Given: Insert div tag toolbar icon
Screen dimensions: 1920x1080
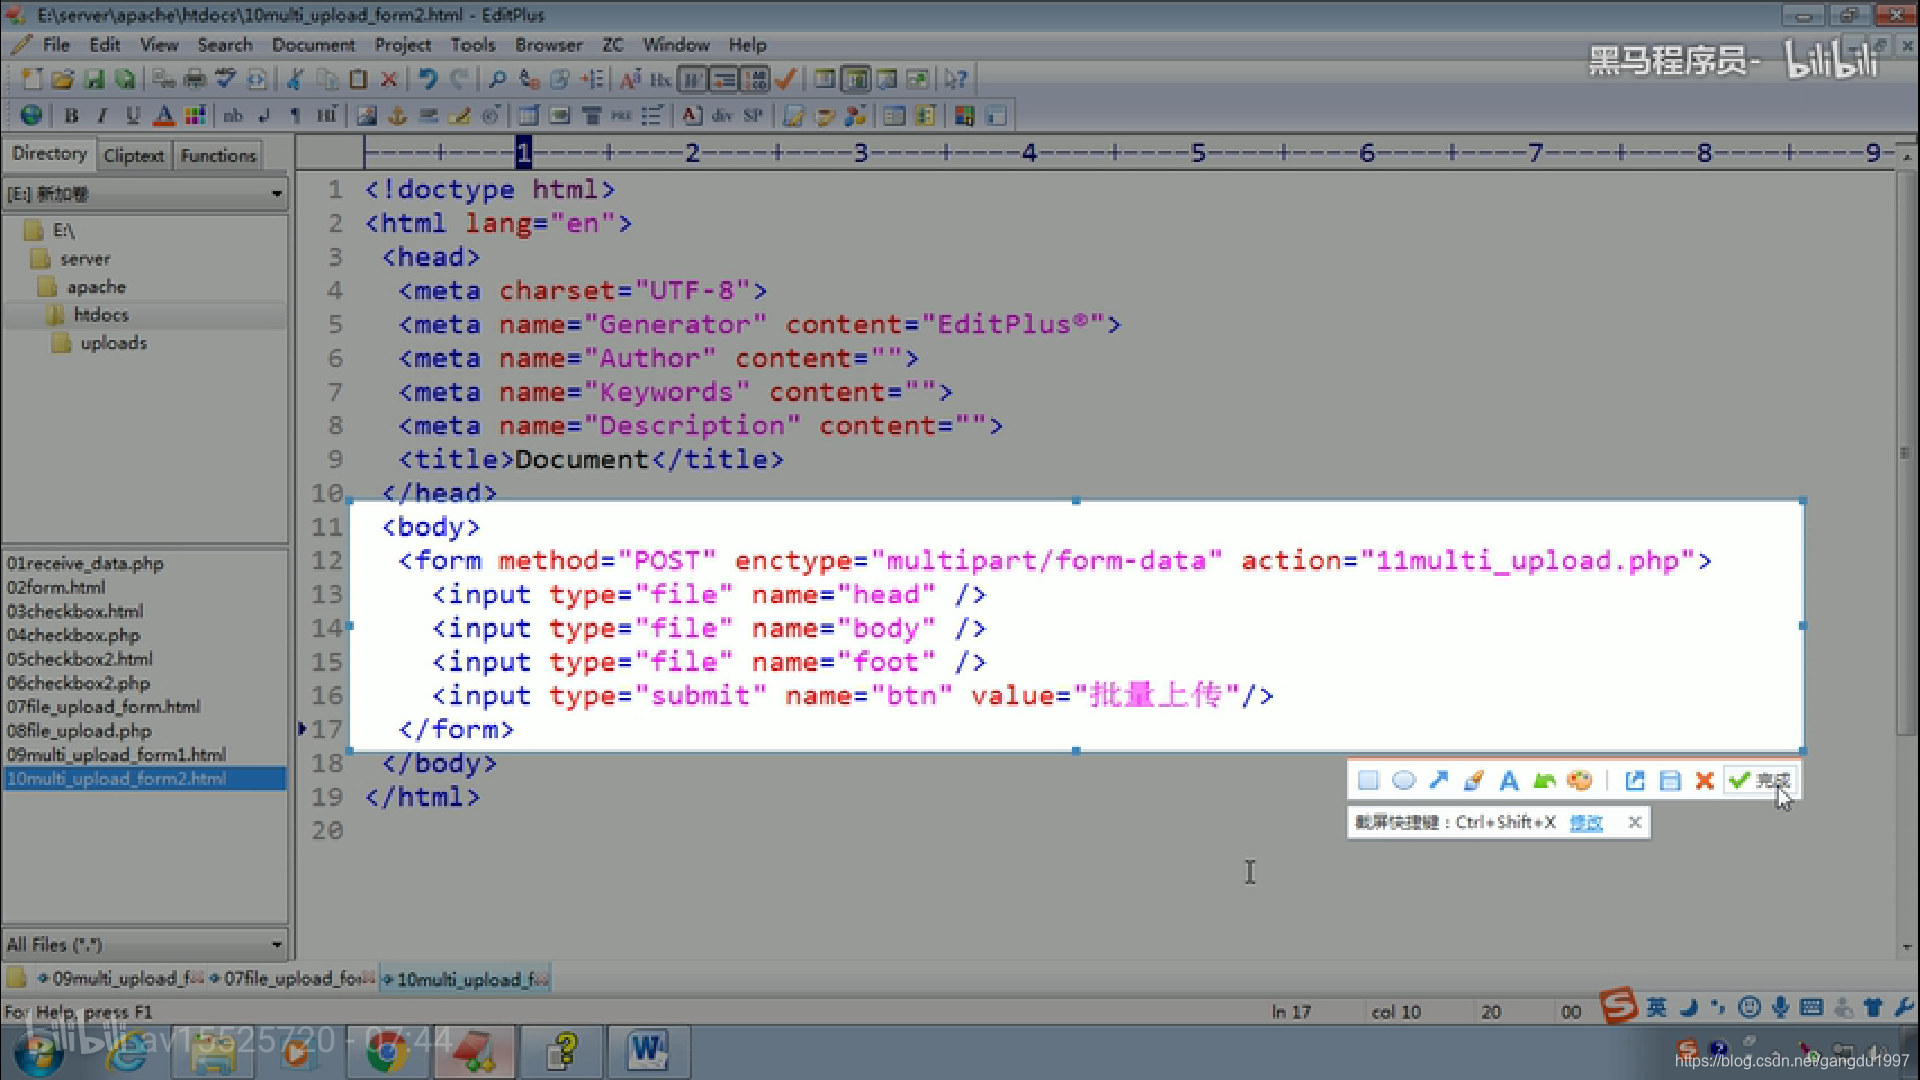Looking at the screenshot, I should 722,116.
